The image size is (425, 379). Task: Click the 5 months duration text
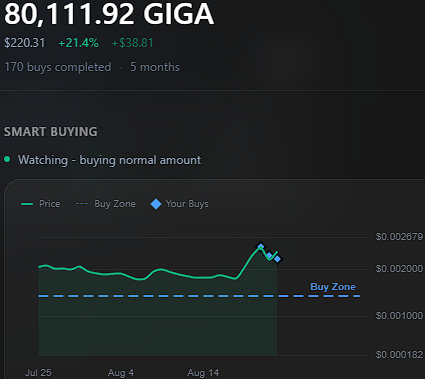(x=155, y=67)
